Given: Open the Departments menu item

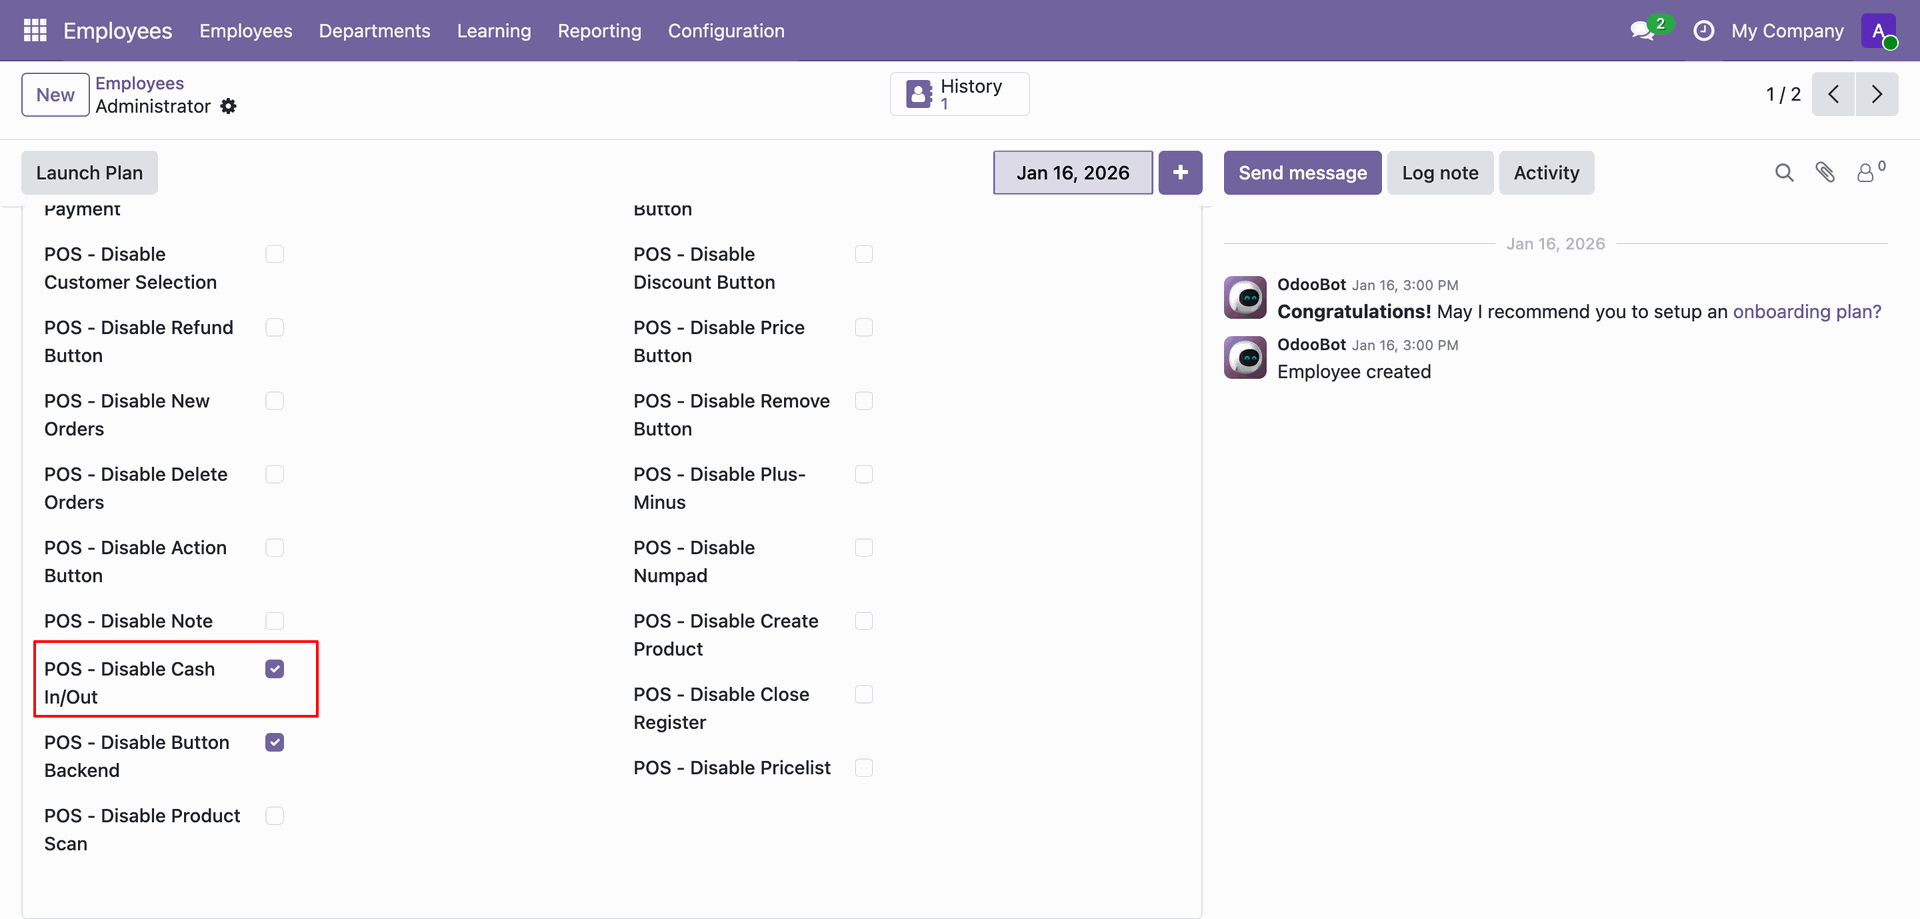Looking at the screenshot, I should tap(374, 31).
